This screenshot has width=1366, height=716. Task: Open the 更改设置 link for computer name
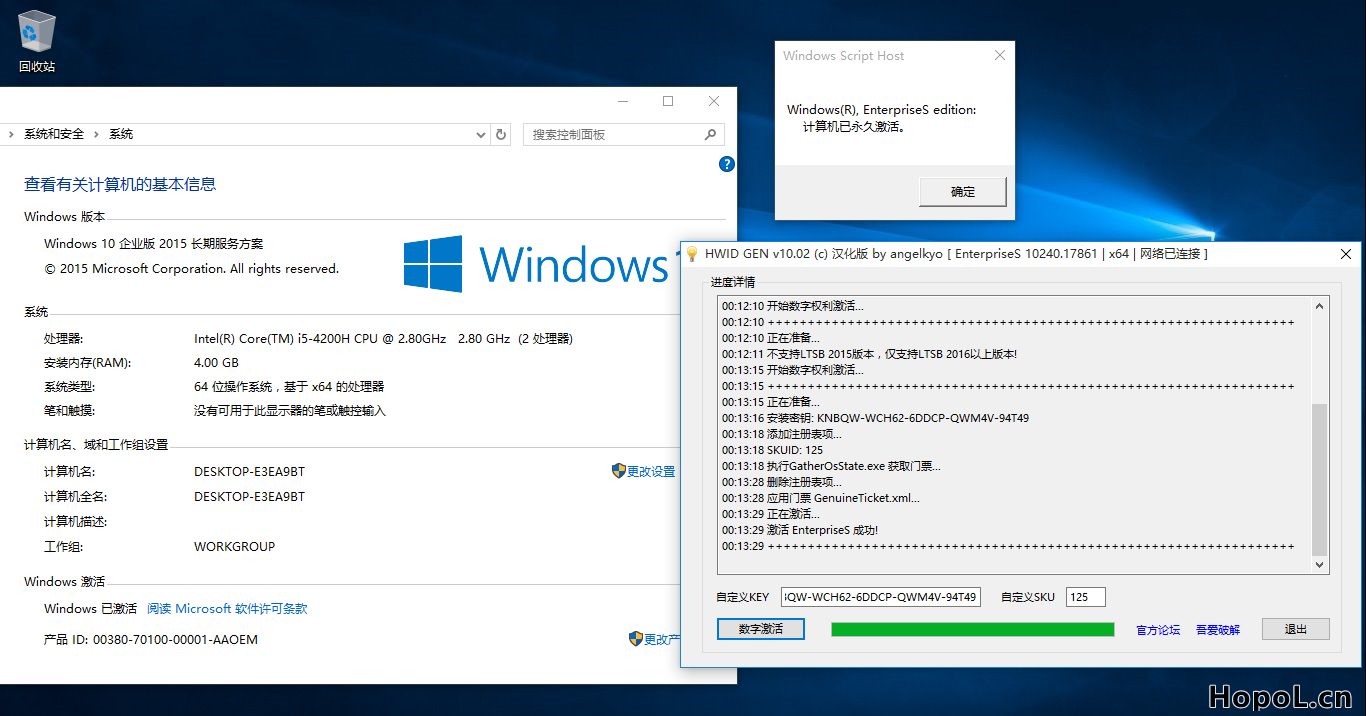pyautogui.click(x=651, y=472)
